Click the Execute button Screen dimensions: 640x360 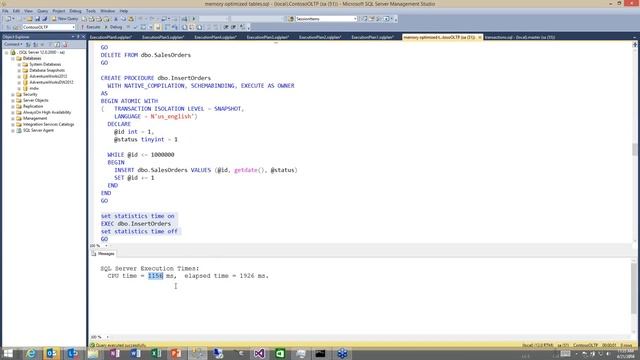pyautogui.click(x=90, y=27)
